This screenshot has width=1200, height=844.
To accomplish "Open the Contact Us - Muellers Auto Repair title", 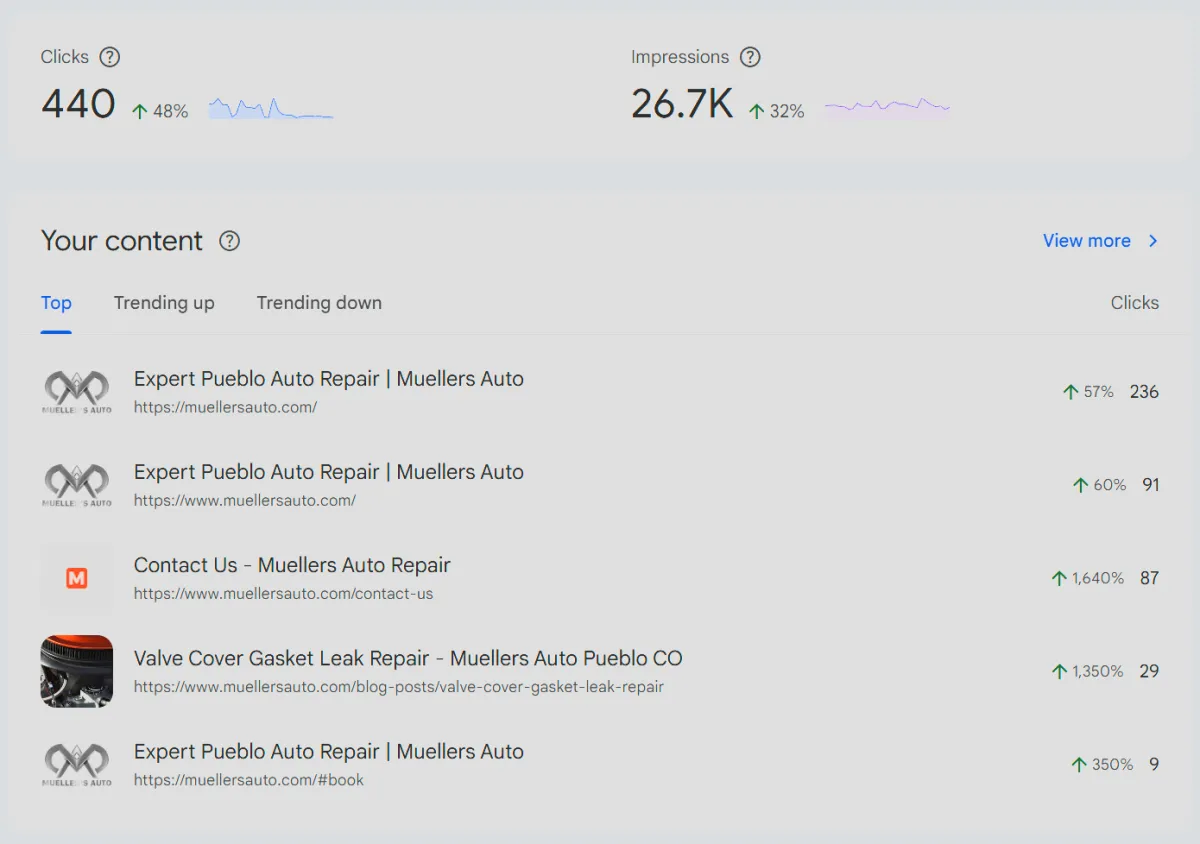I will (x=292, y=565).
